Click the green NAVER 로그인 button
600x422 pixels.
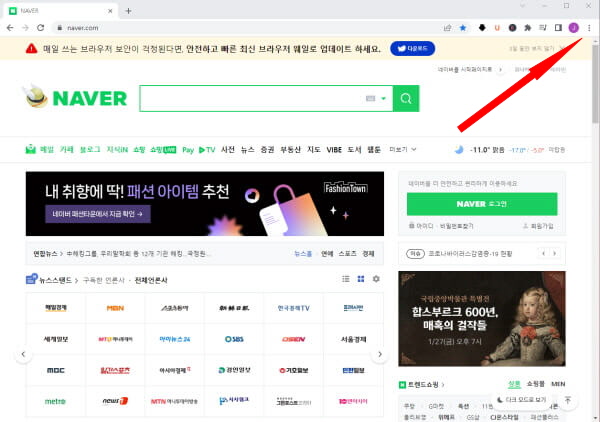(x=482, y=204)
